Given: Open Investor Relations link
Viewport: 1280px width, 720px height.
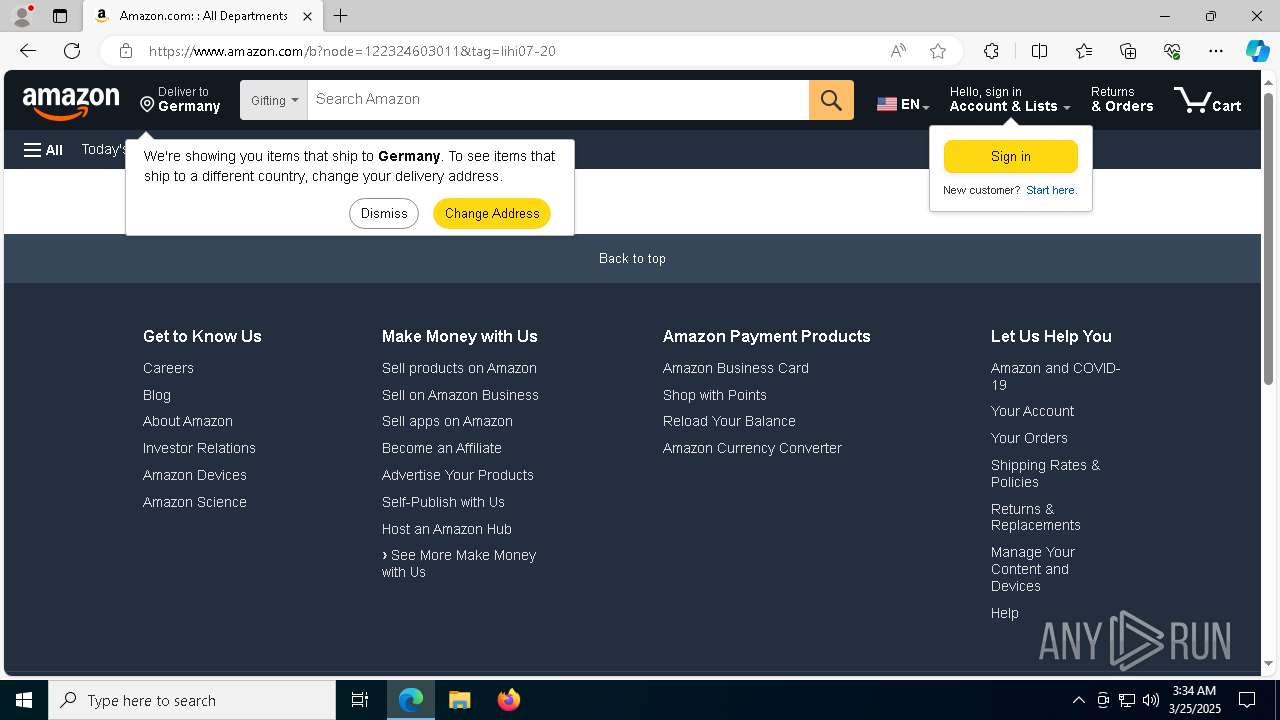Looking at the screenshot, I should [x=199, y=448].
